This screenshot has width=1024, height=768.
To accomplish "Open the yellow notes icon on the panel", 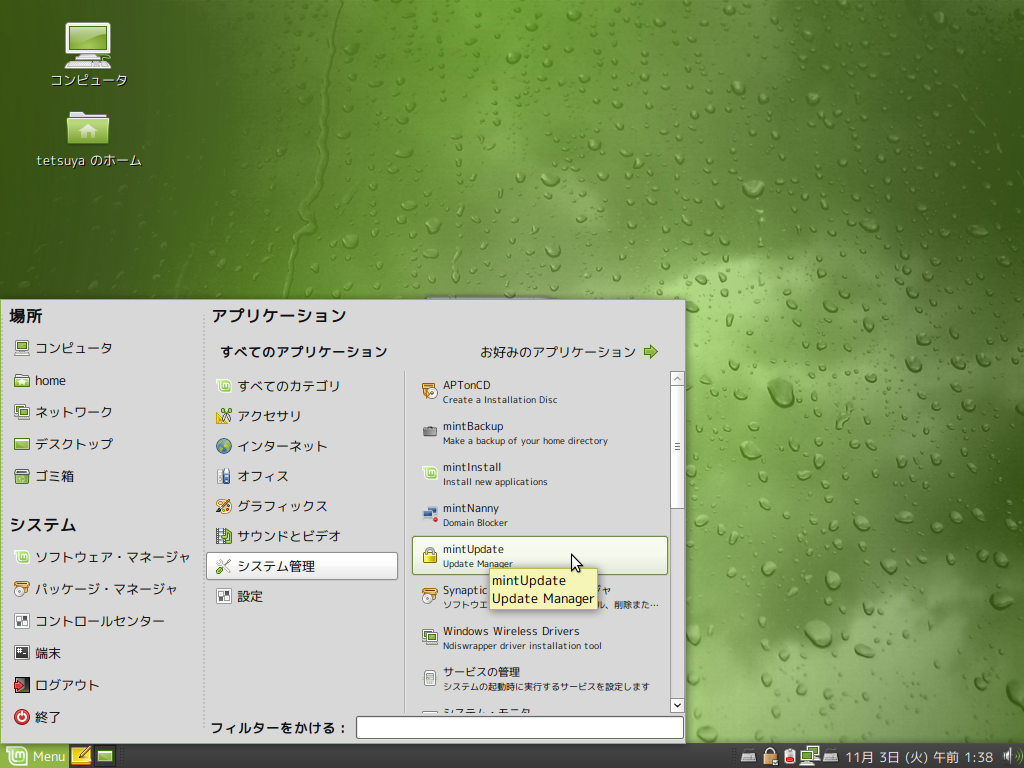I will coord(81,756).
